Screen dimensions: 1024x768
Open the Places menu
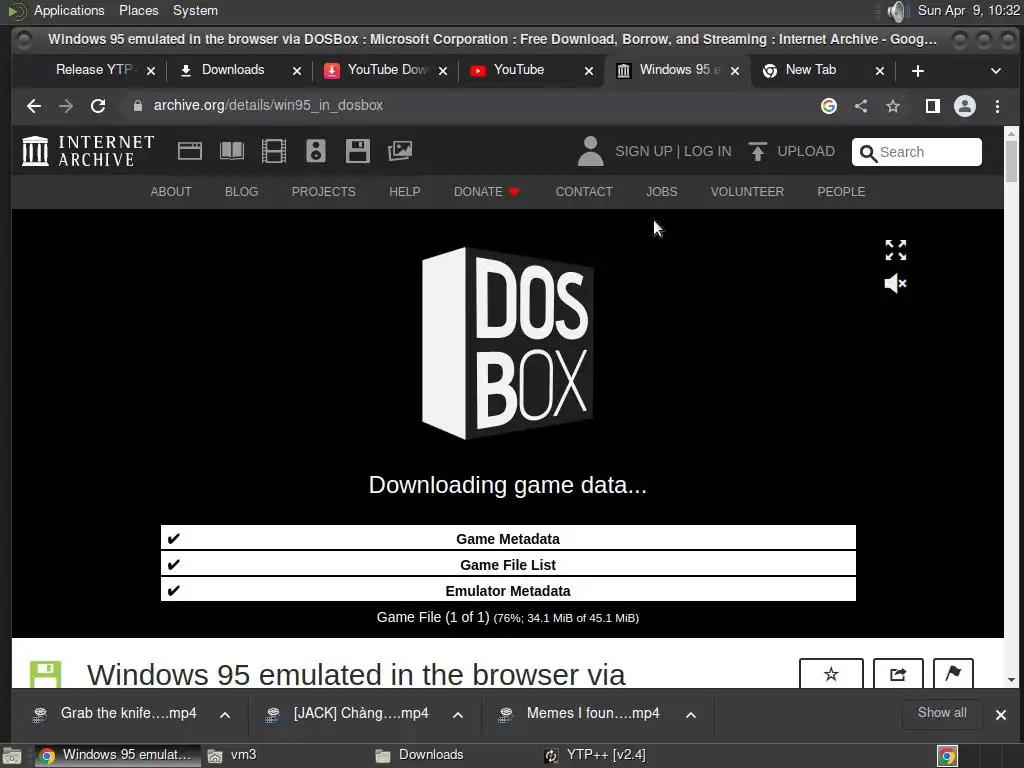[x=138, y=10]
